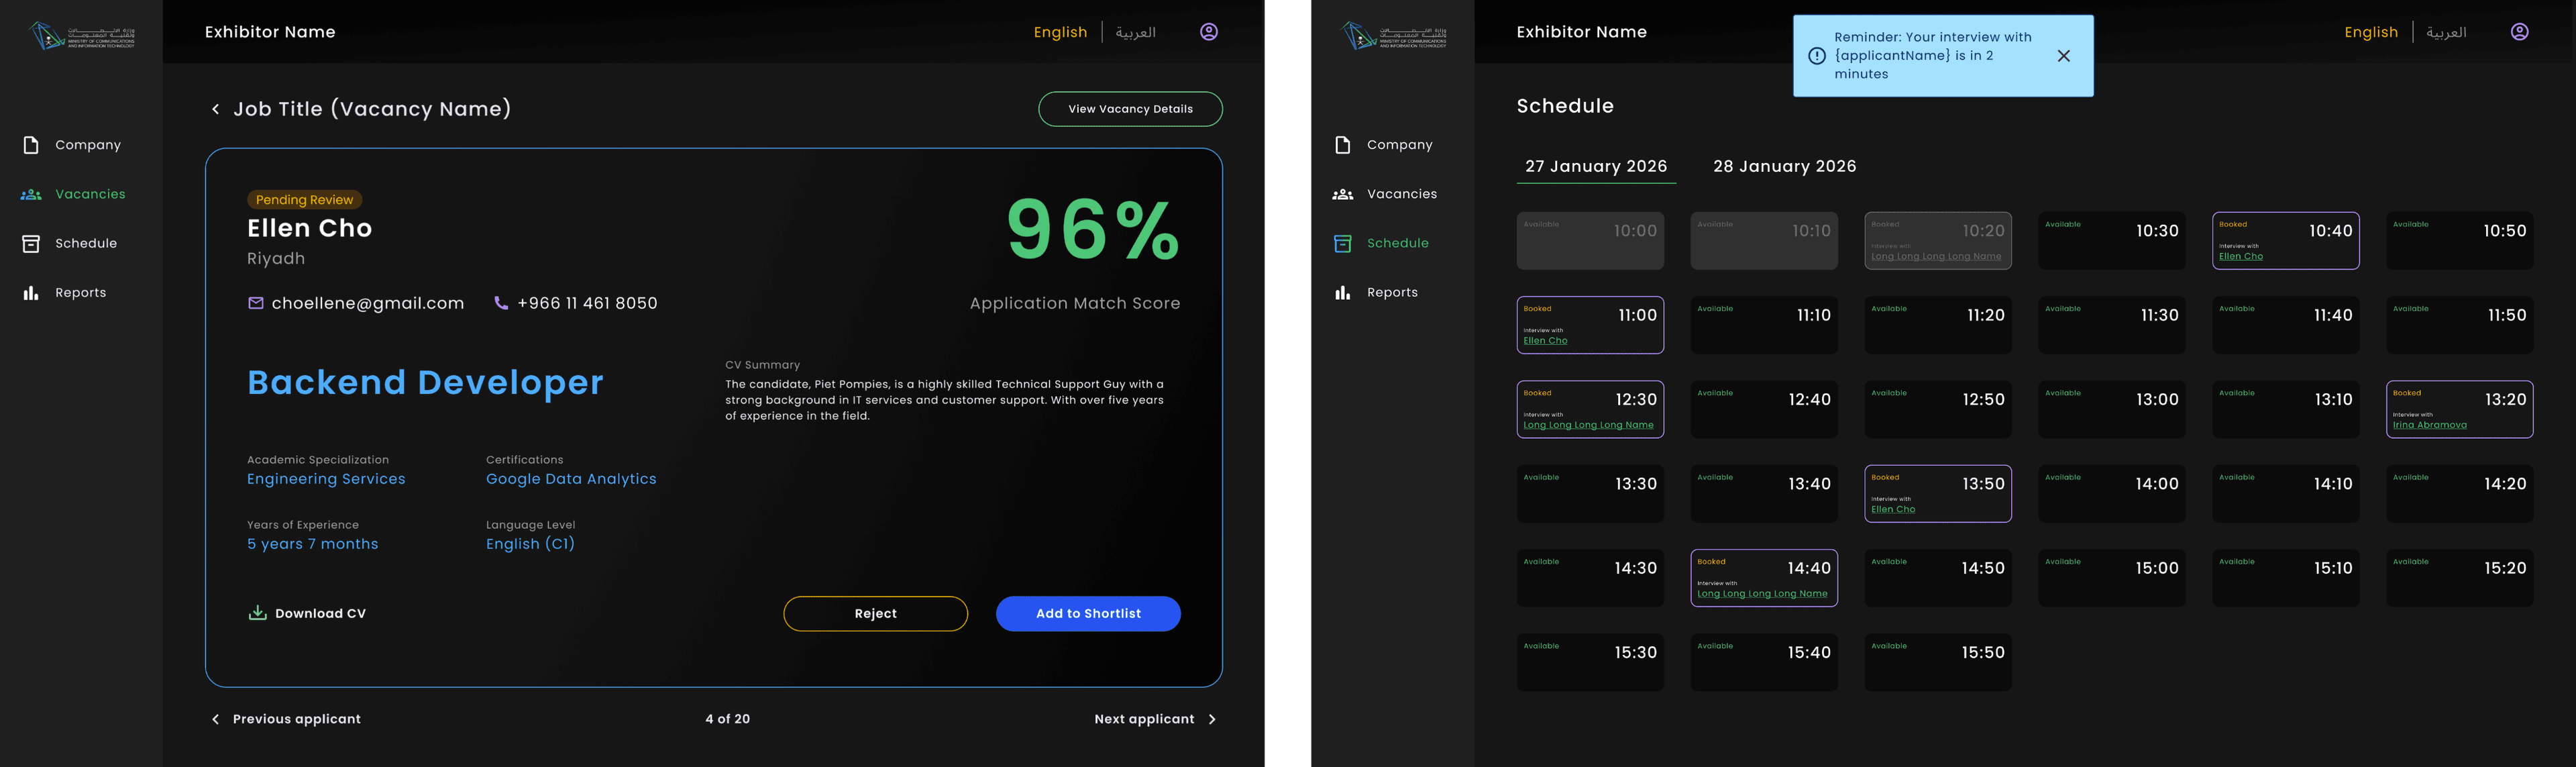Image resolution: width=2576 pixels, height=767 pixels.
Task: Click the alert icon inside the reminder banner
Action: click(x=1818, y=56)
